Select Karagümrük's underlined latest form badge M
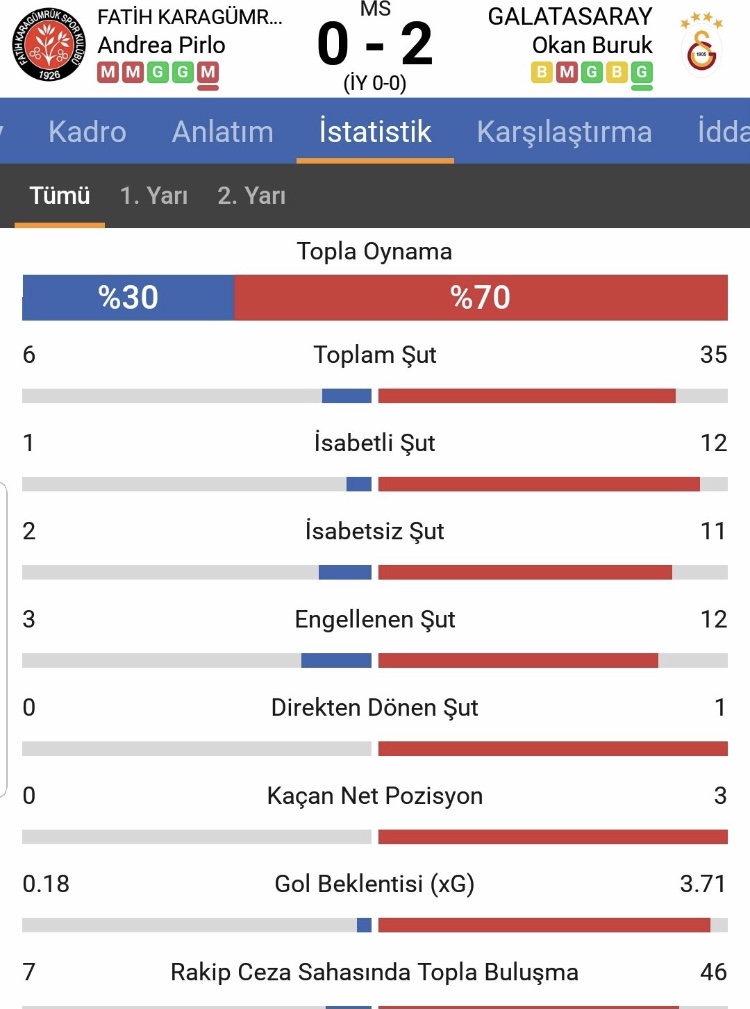The width and height of the screenshot is (750, 1009). tap(207, 73)
